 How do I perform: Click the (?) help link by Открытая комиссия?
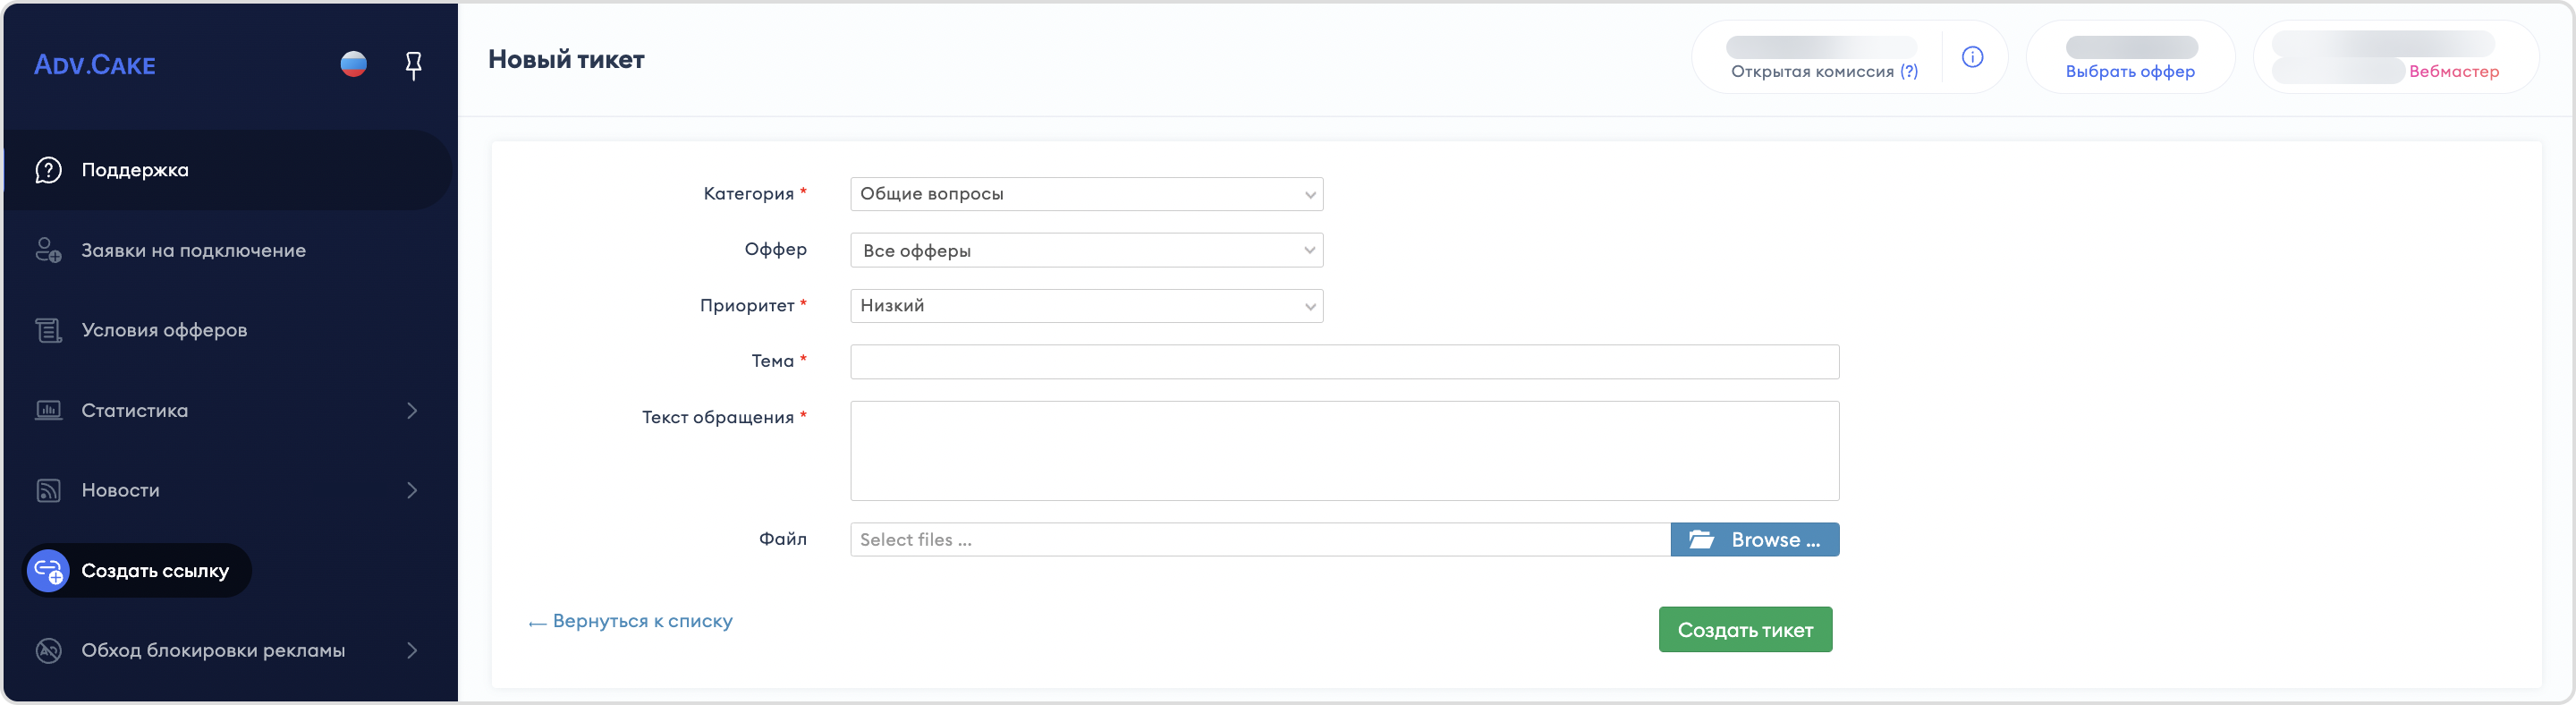coord(1909,72)
